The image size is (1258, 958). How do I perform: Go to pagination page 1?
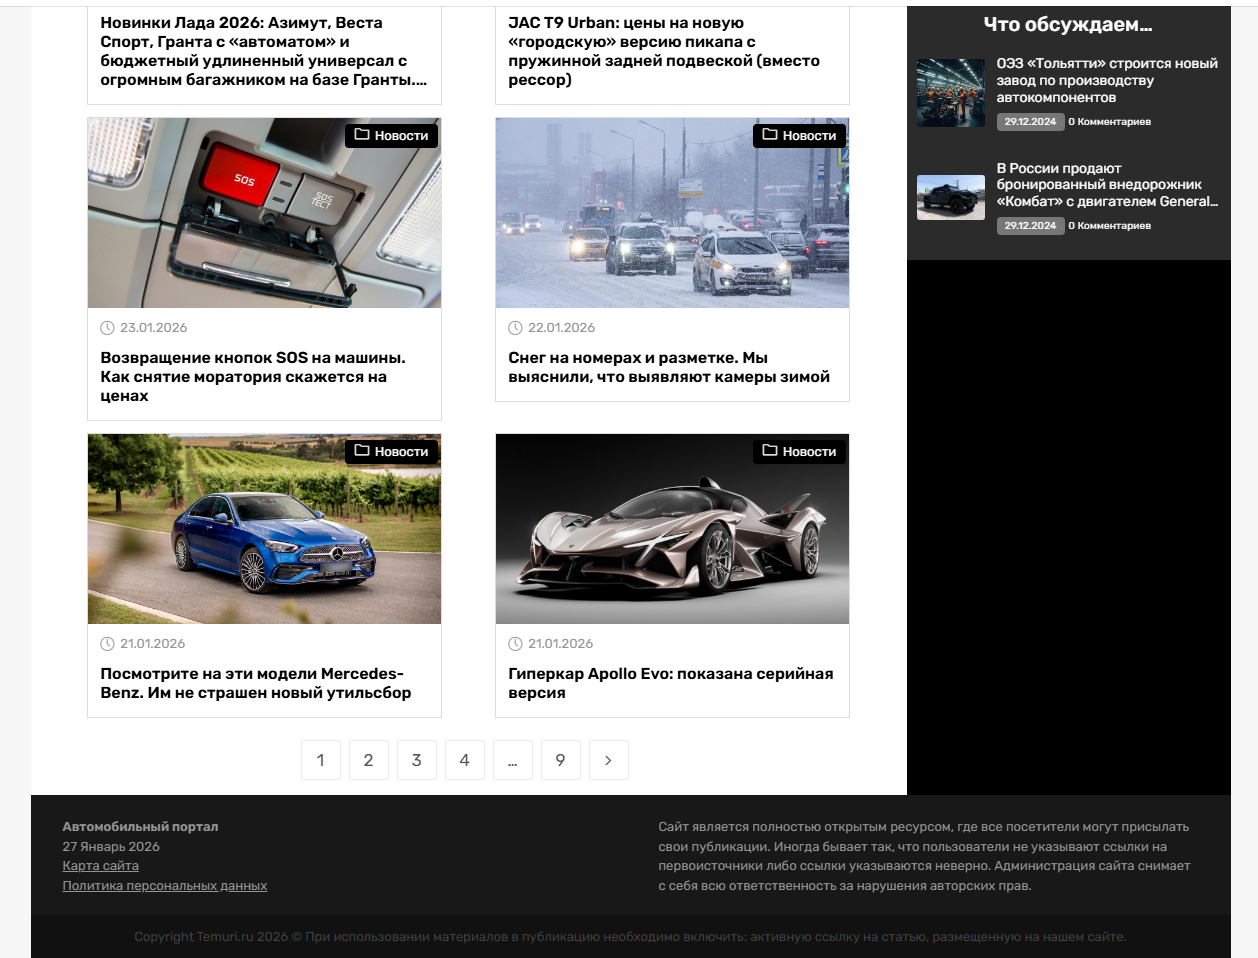tap(321, 760)
